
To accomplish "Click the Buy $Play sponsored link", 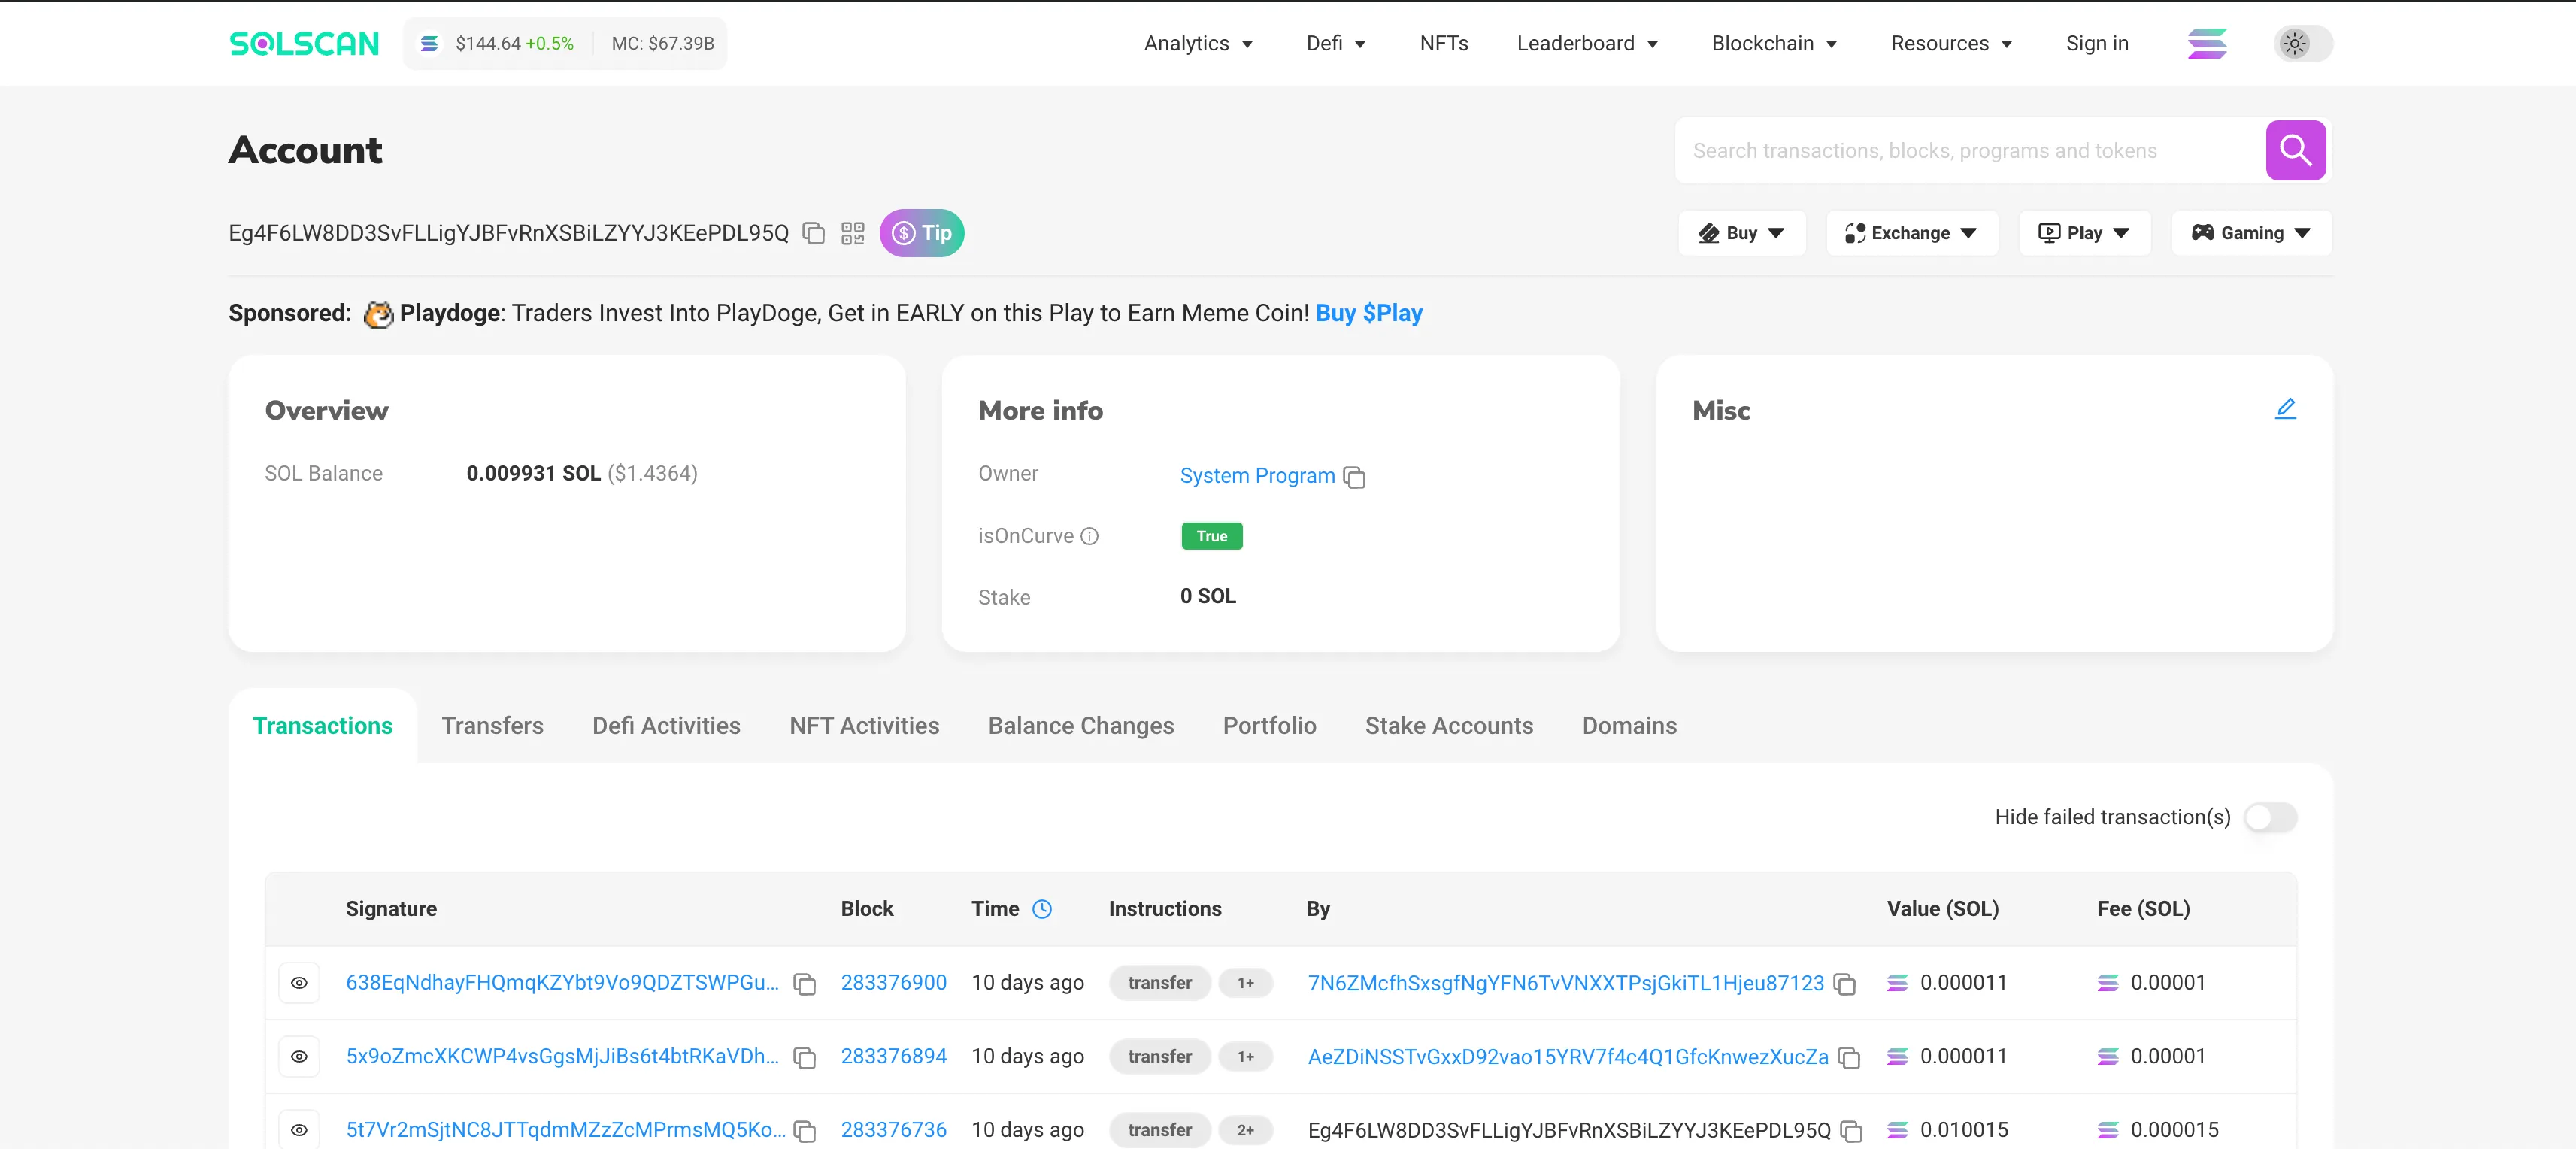I will 1368,313.
